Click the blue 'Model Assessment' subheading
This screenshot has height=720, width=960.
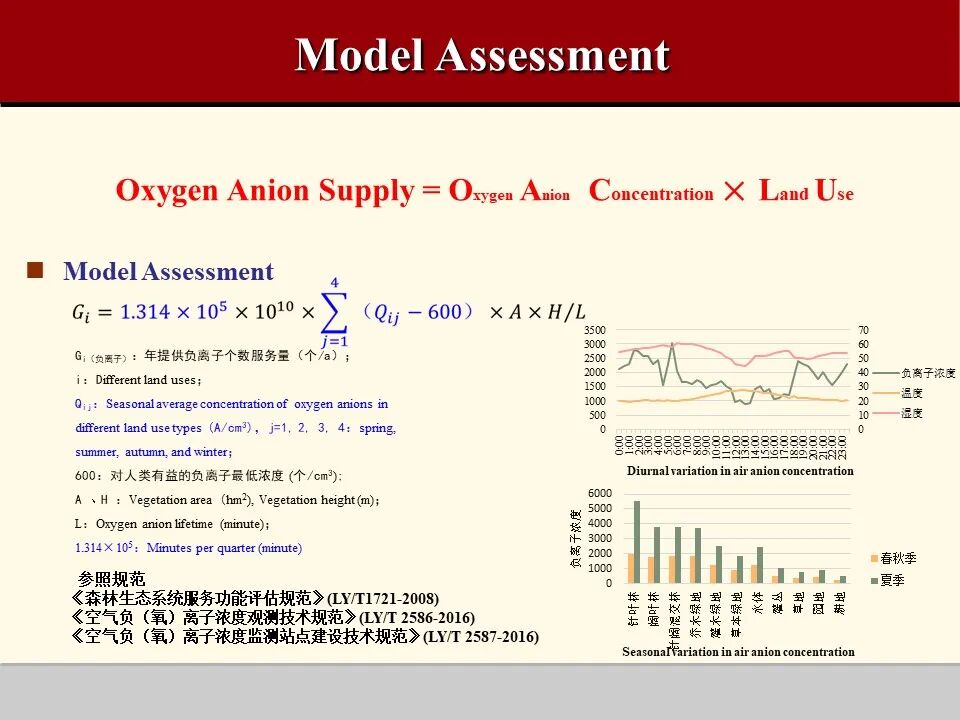point(168,271)
